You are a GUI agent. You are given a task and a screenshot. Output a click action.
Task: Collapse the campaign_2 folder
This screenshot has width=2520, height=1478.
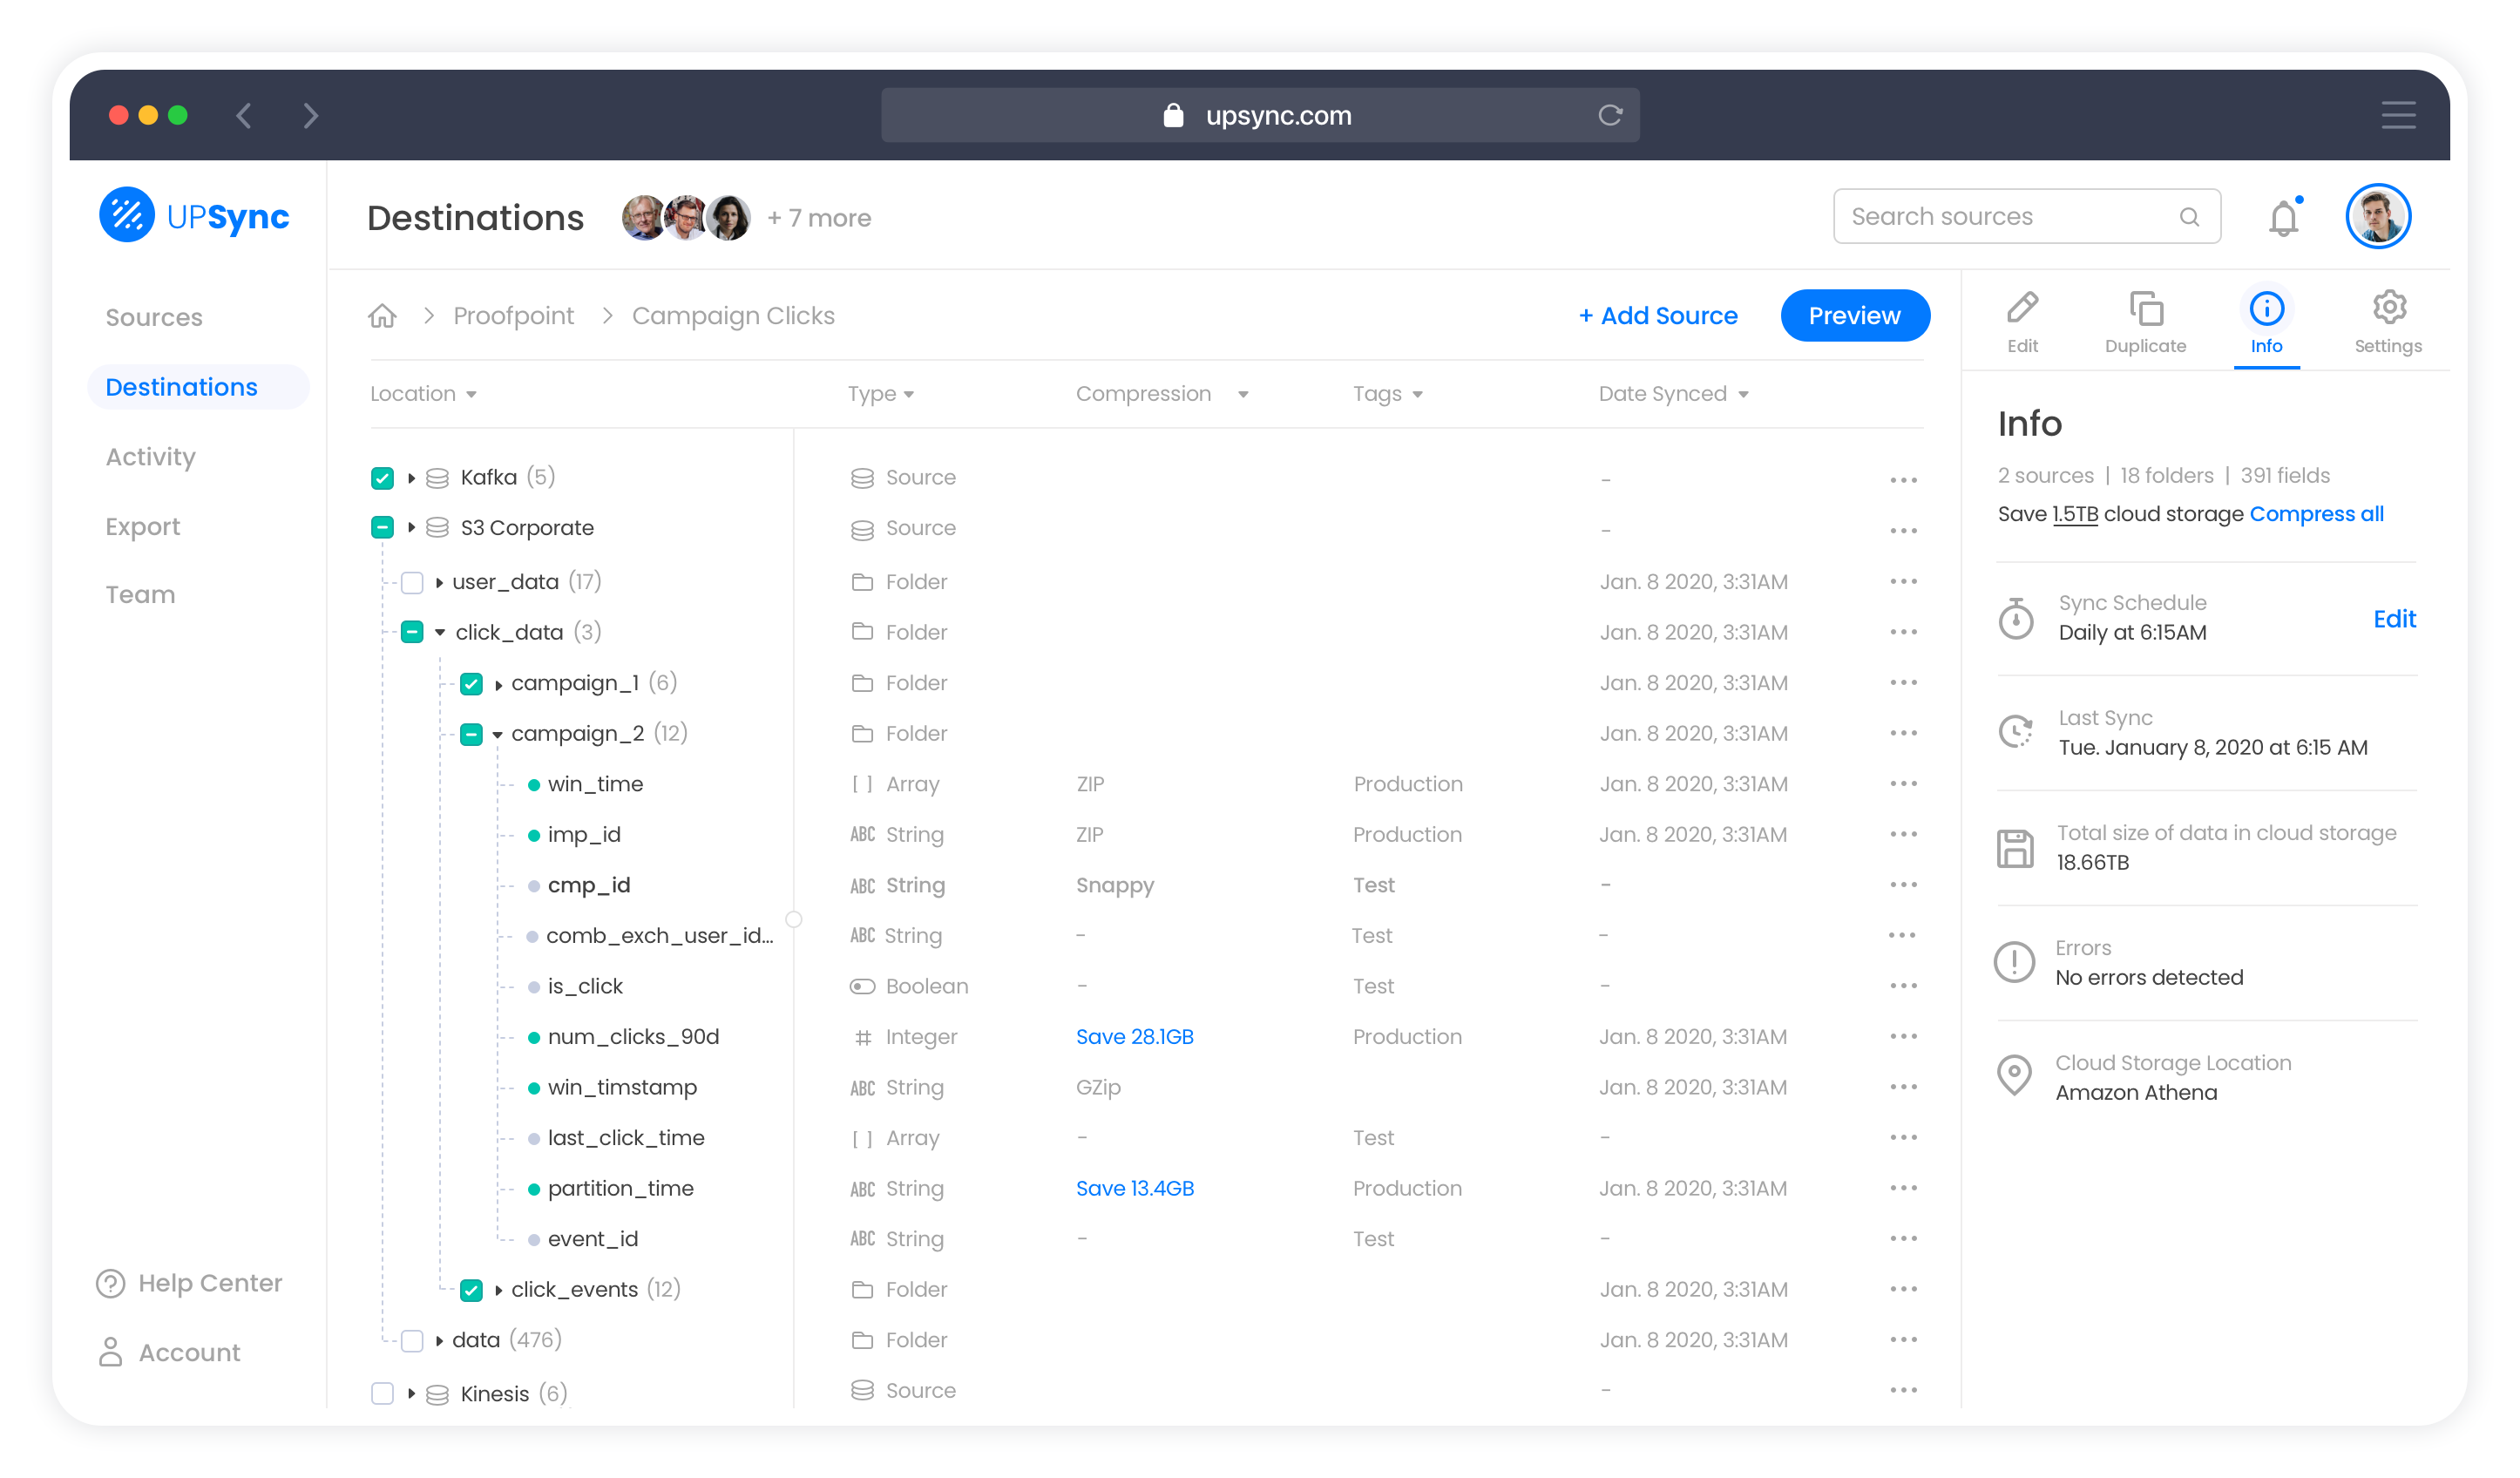click(x=497, y=734)
